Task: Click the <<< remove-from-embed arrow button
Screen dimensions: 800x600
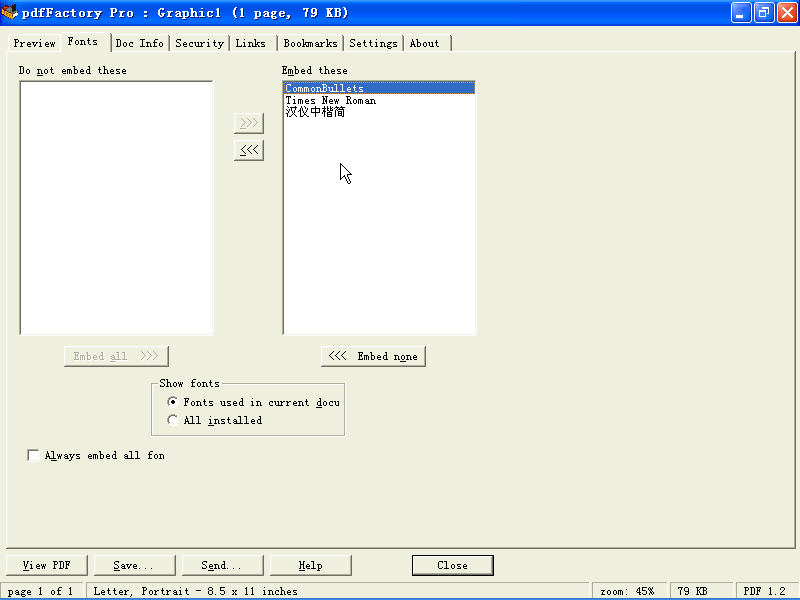Action: [249, 150]
